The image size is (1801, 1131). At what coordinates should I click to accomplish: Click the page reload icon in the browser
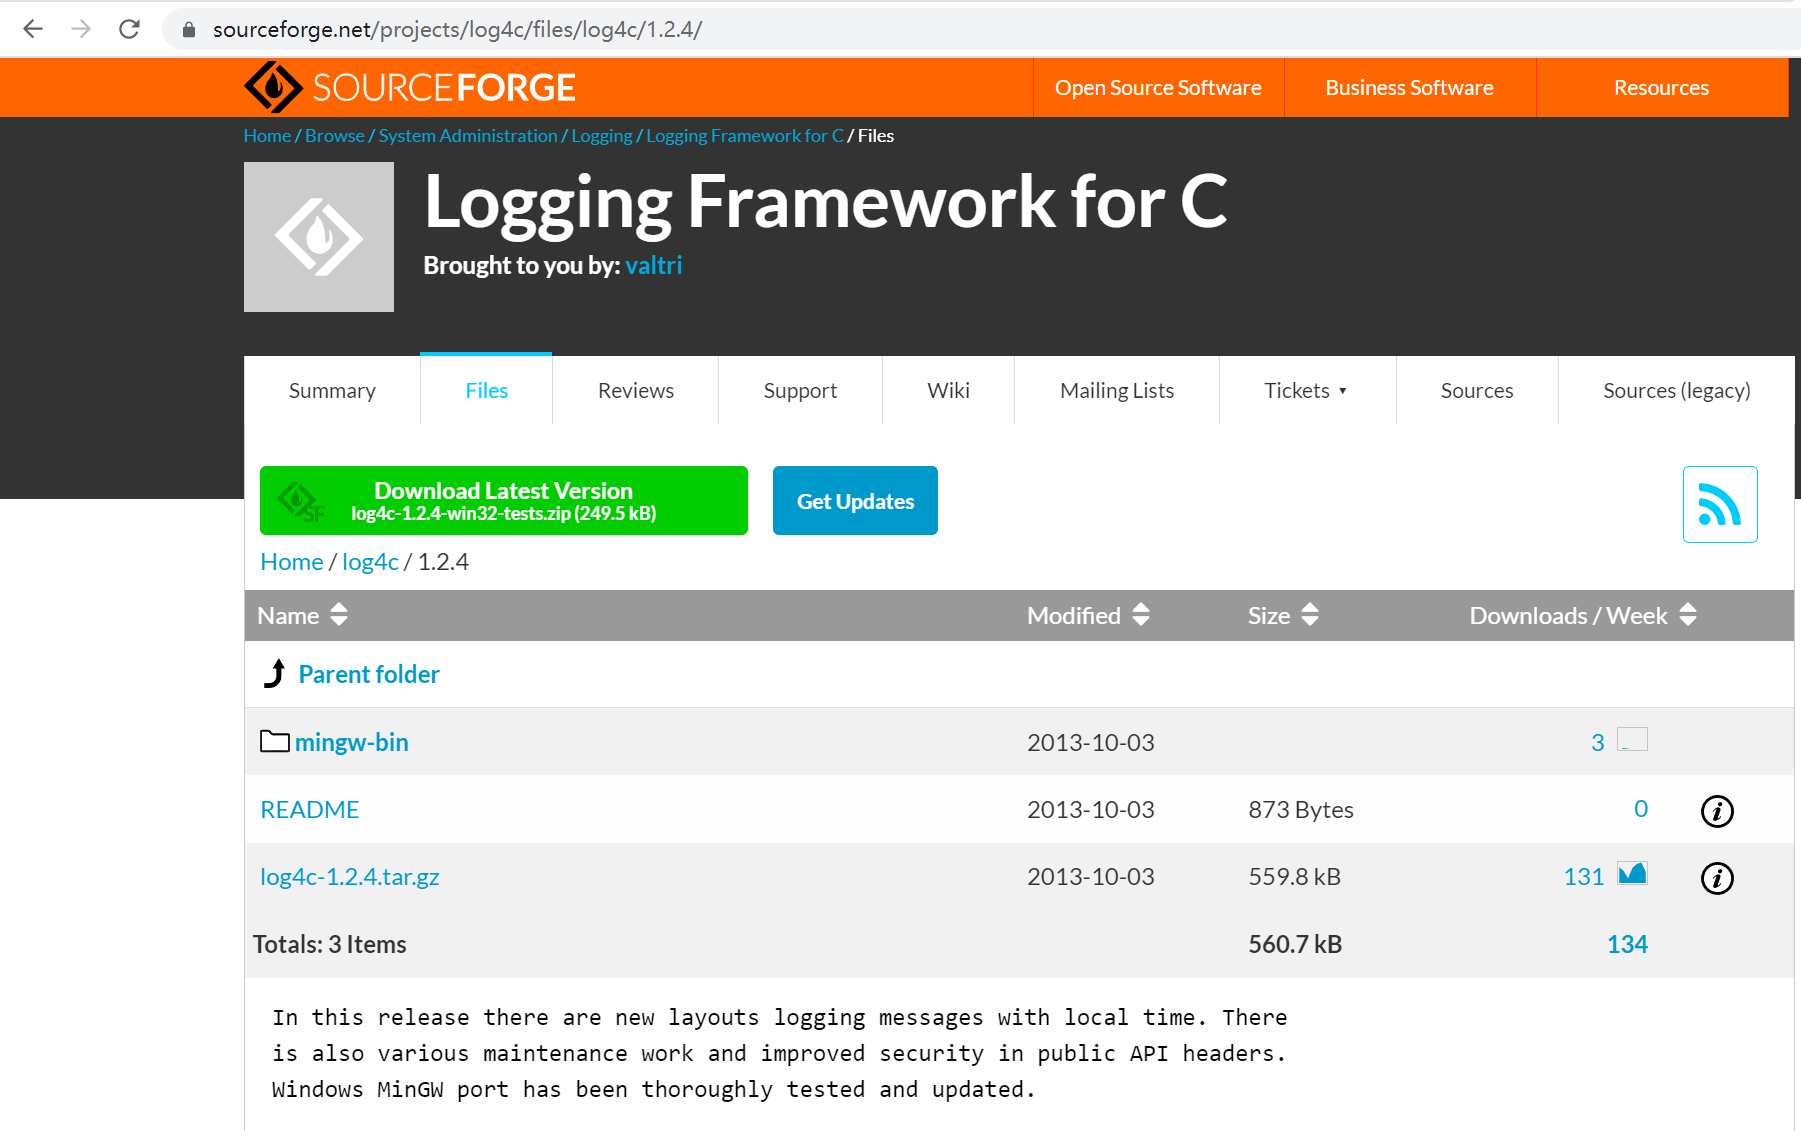[x=130, y=29]
